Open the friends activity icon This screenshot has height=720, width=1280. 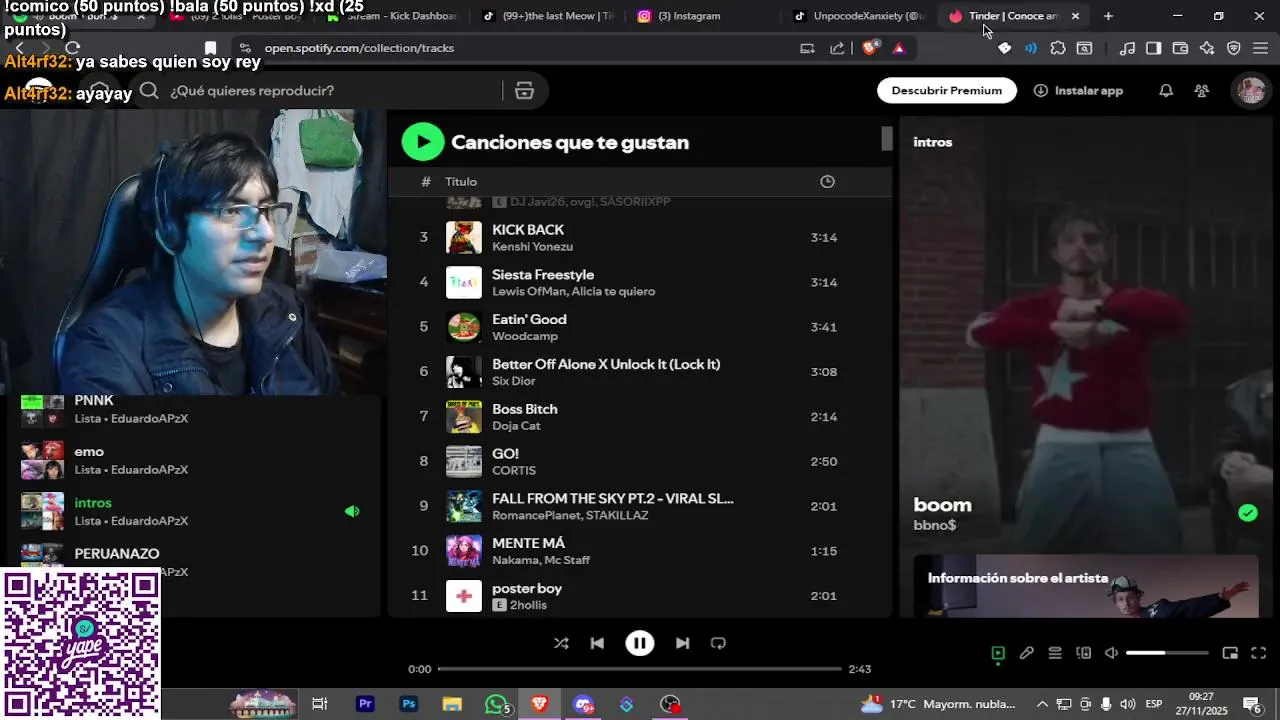pos(1202,90)
